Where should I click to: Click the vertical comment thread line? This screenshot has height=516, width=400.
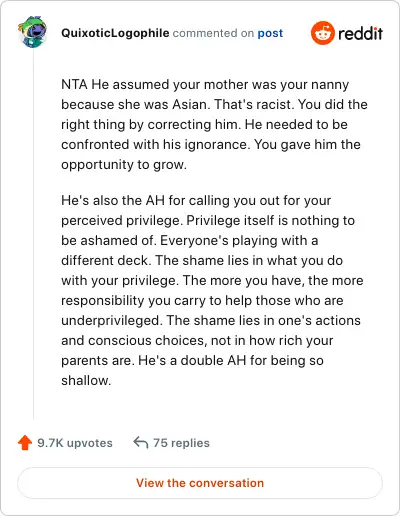(x=33, y=233)
